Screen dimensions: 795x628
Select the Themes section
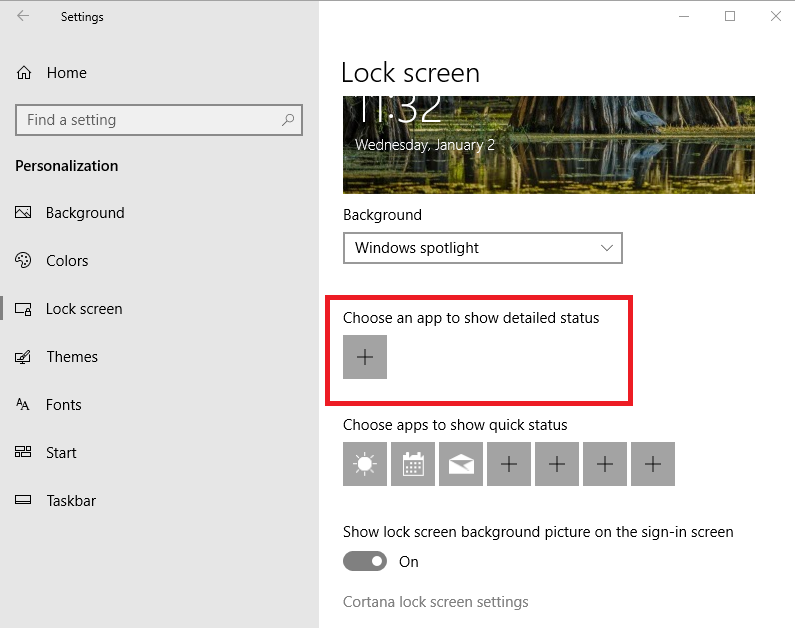click(x=72, y=357)
